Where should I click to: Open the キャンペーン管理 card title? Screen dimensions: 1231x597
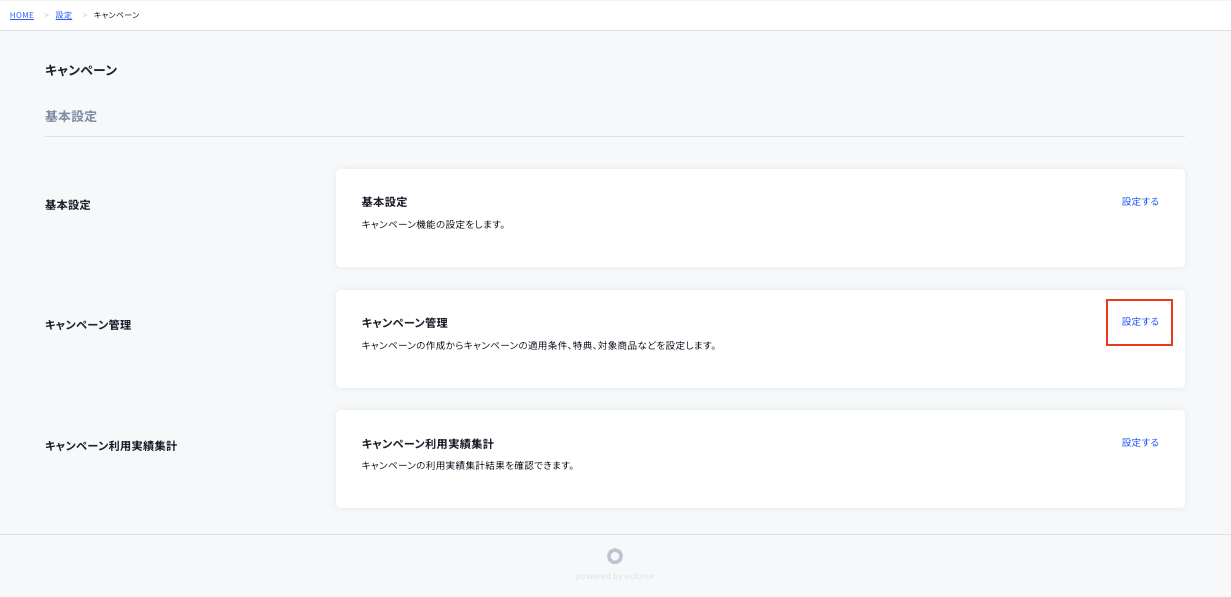click(405, 322)
